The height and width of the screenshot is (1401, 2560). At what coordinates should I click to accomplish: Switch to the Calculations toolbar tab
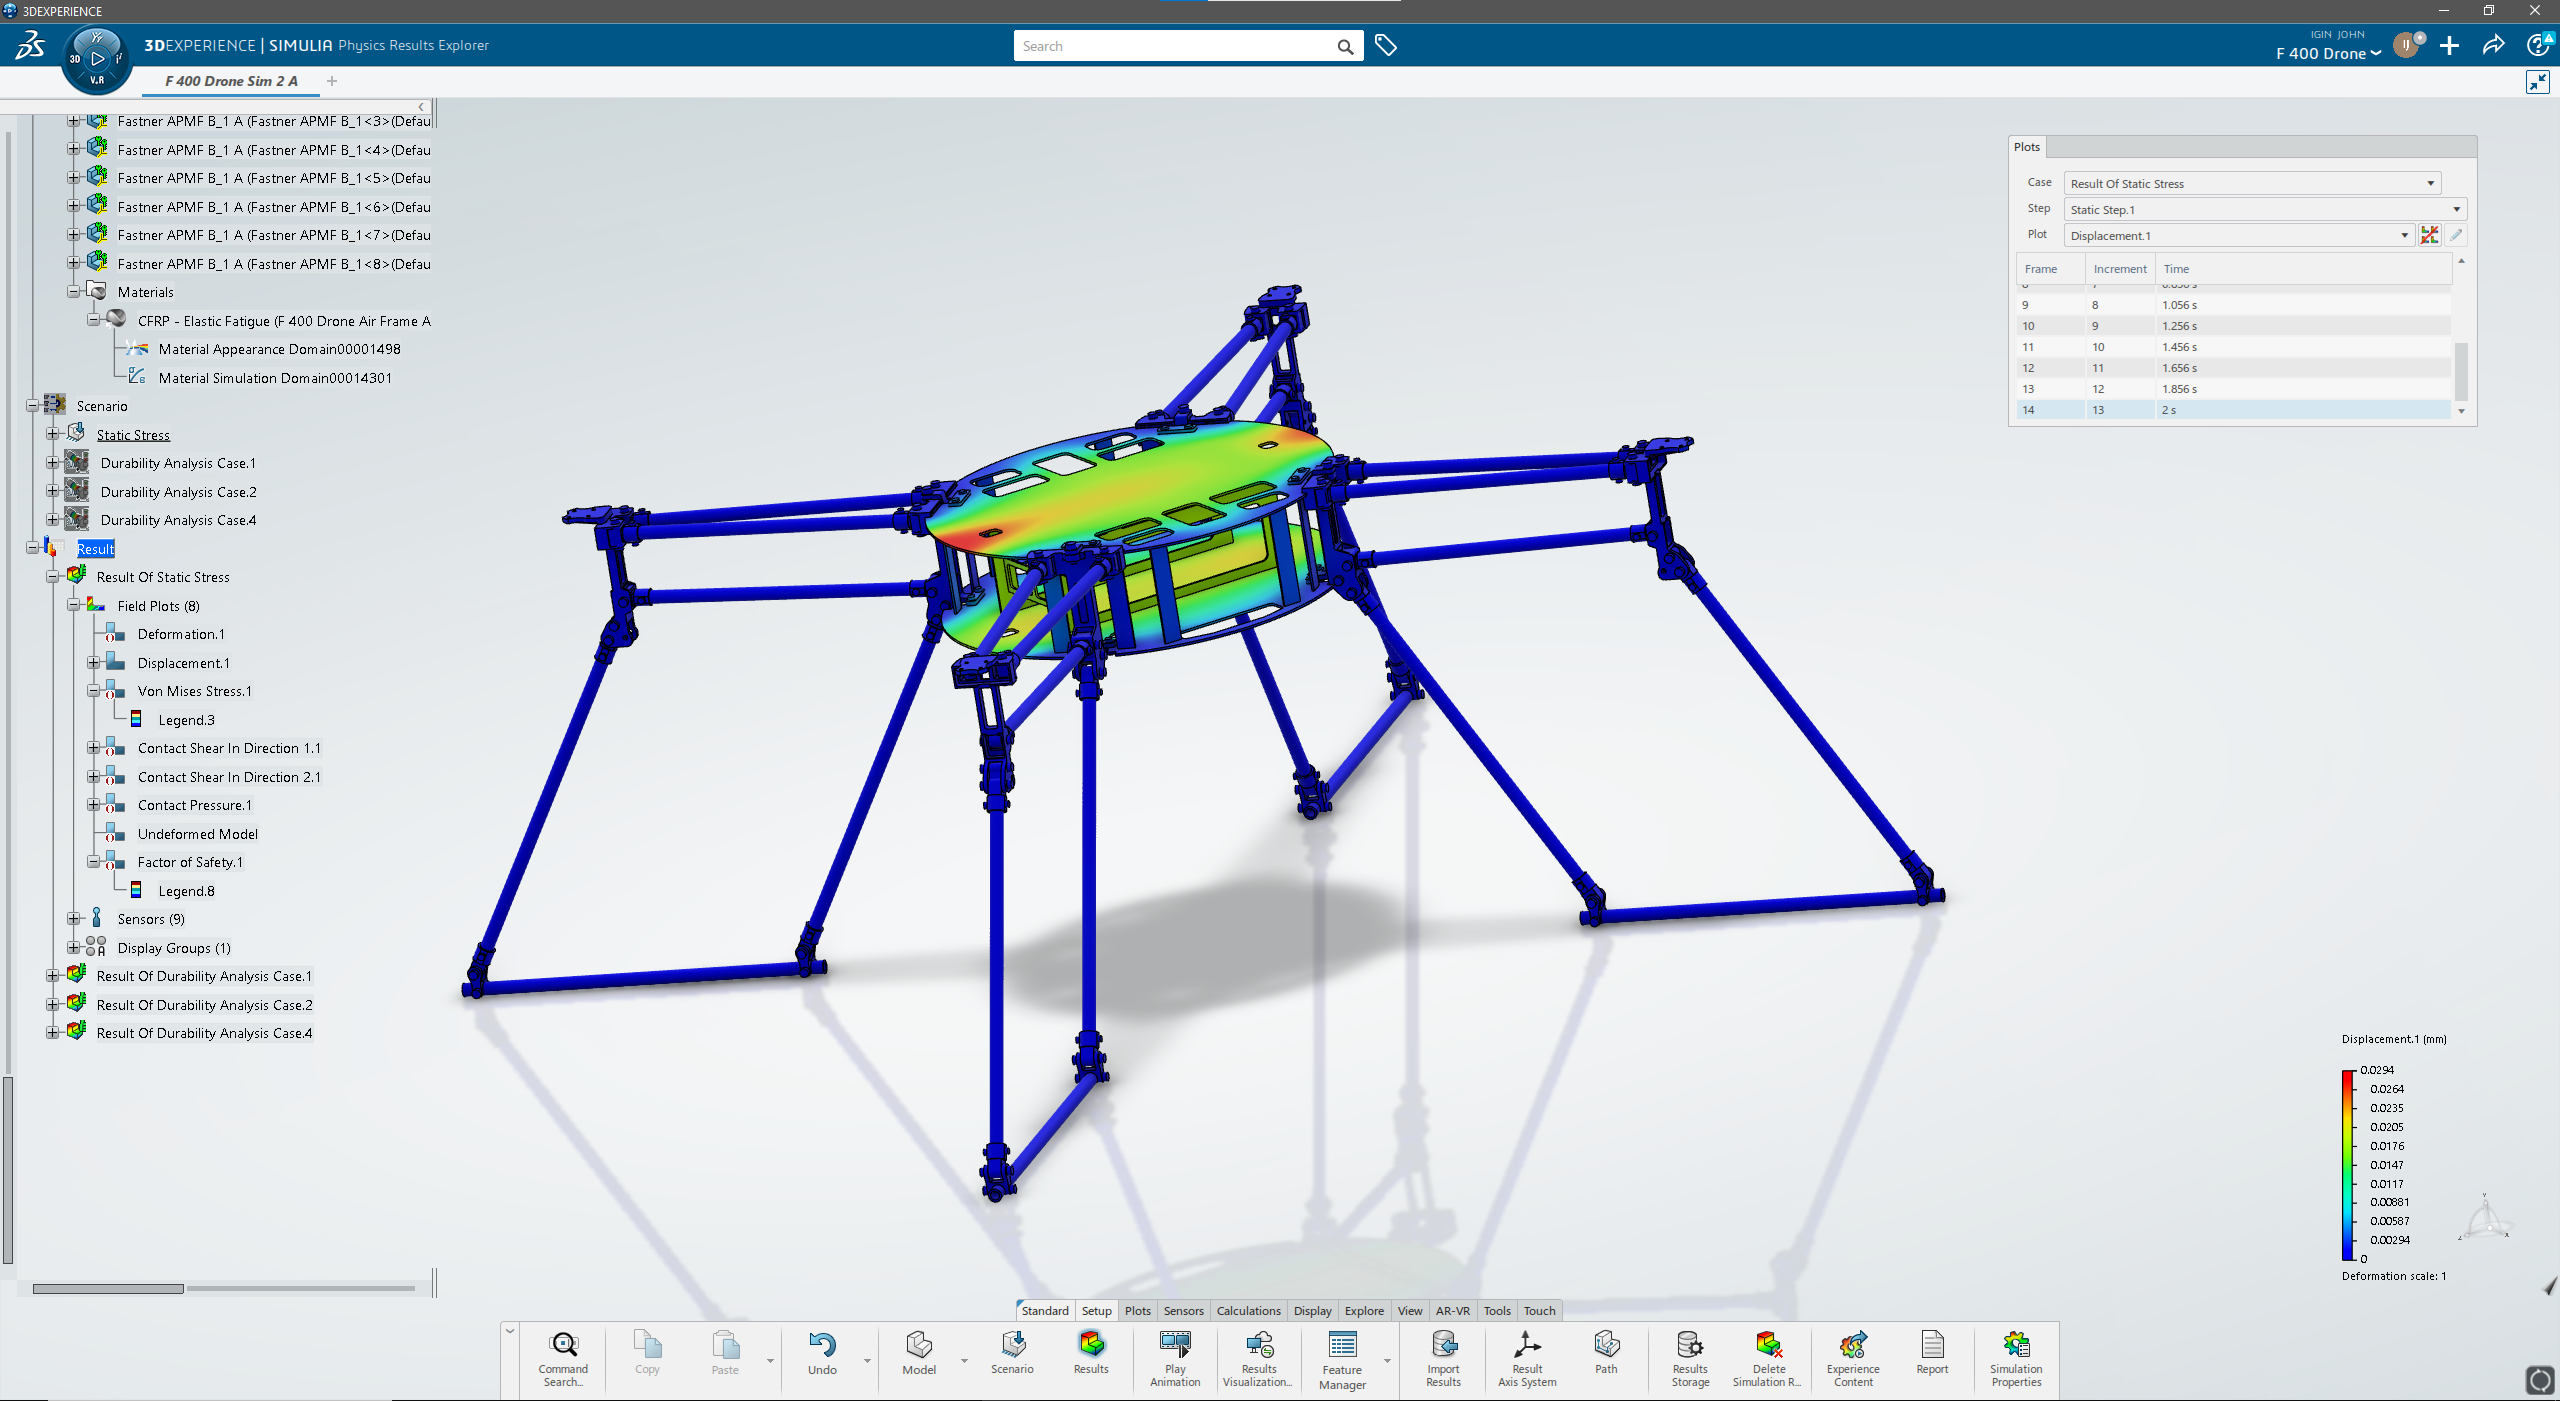[1247, 1311]
